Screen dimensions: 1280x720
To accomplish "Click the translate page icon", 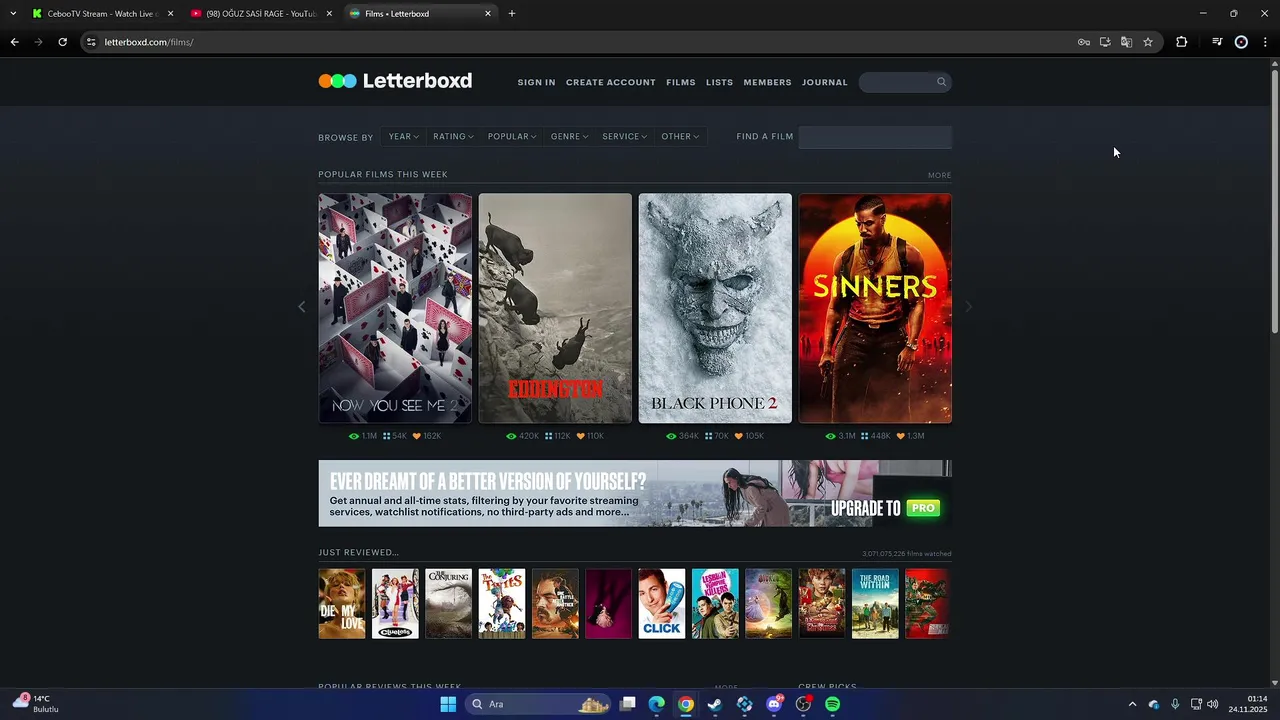I will coord(1126,42).
